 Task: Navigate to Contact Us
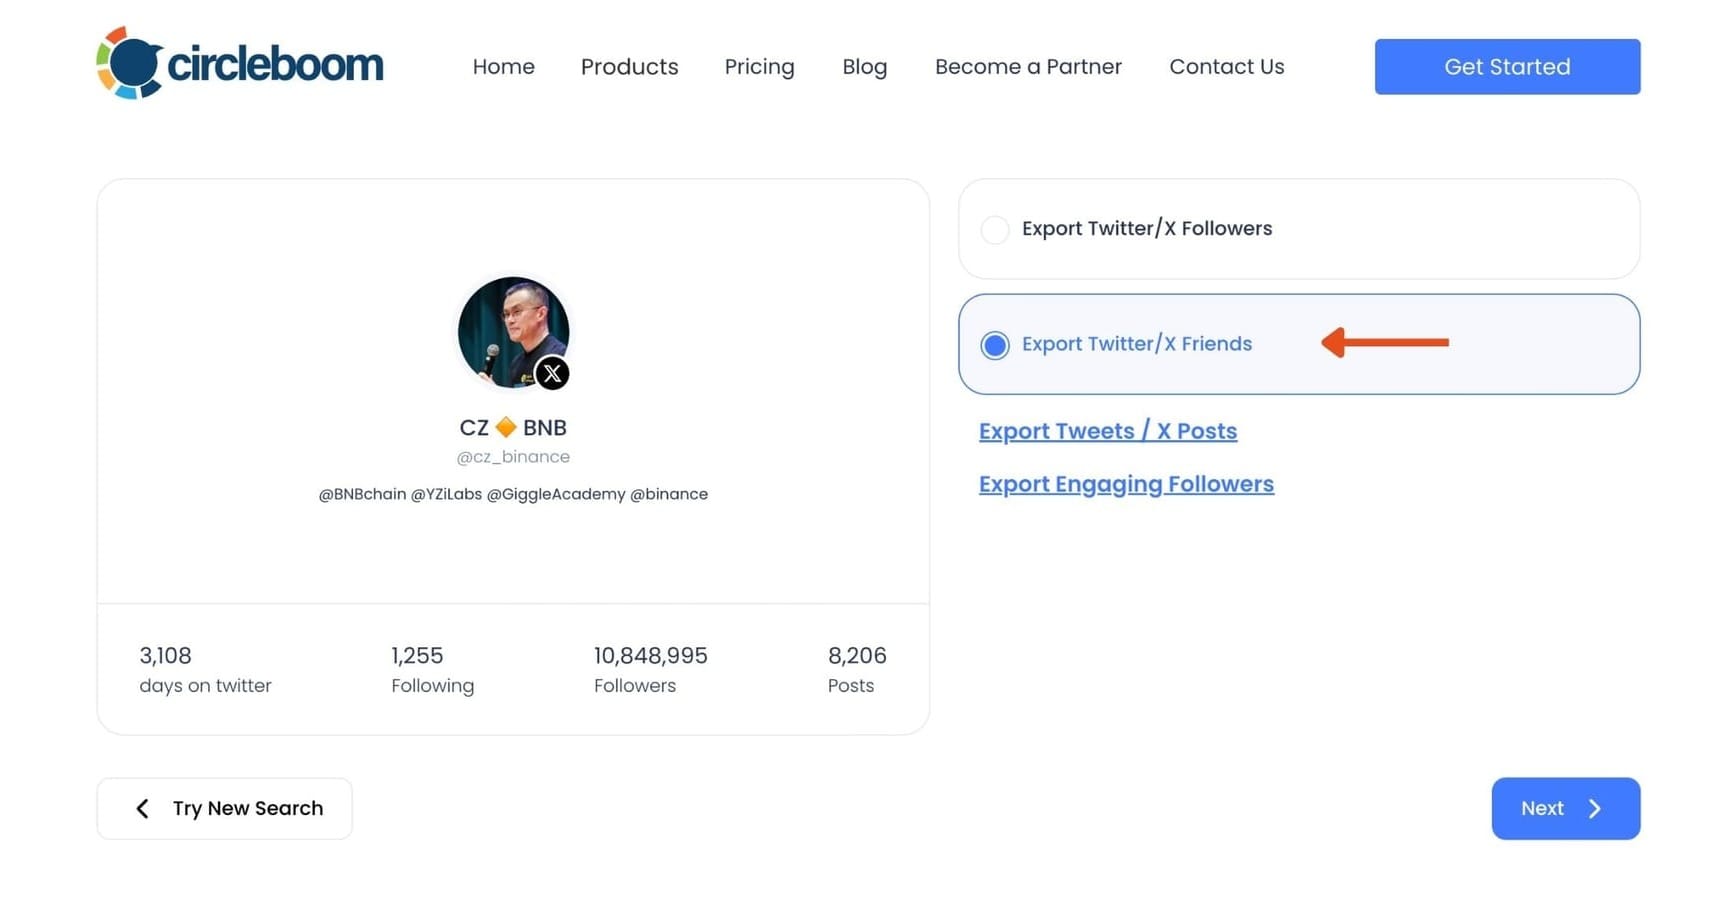[x=1226, y=67]
